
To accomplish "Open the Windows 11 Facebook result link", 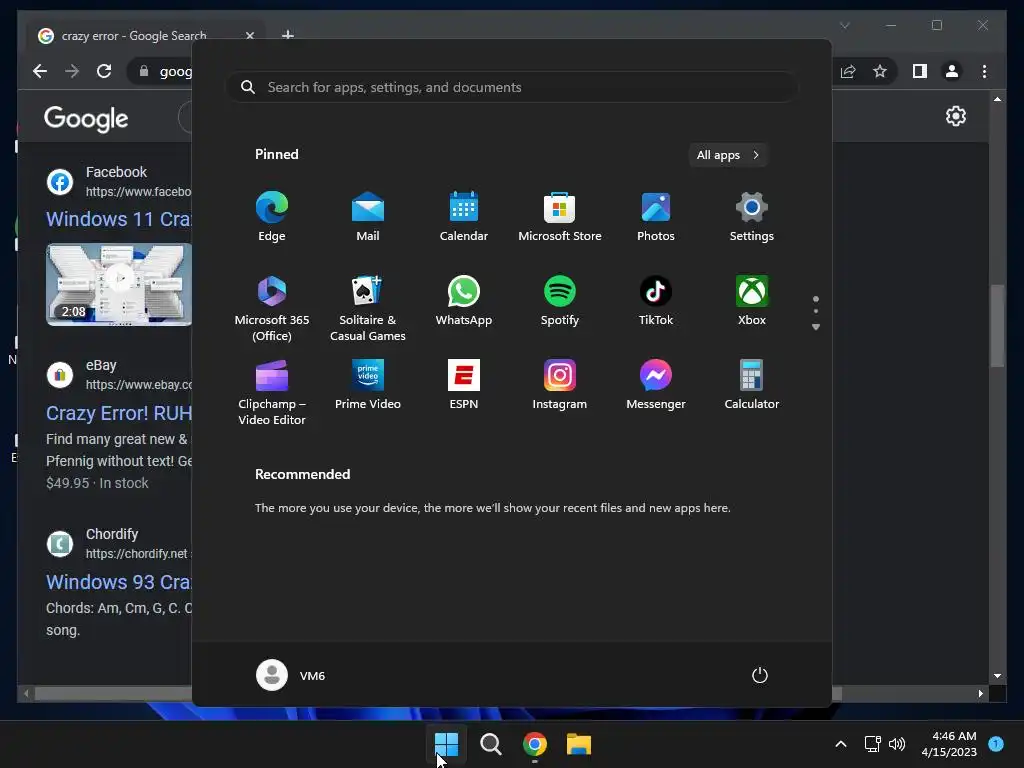I will coord(119,219).
